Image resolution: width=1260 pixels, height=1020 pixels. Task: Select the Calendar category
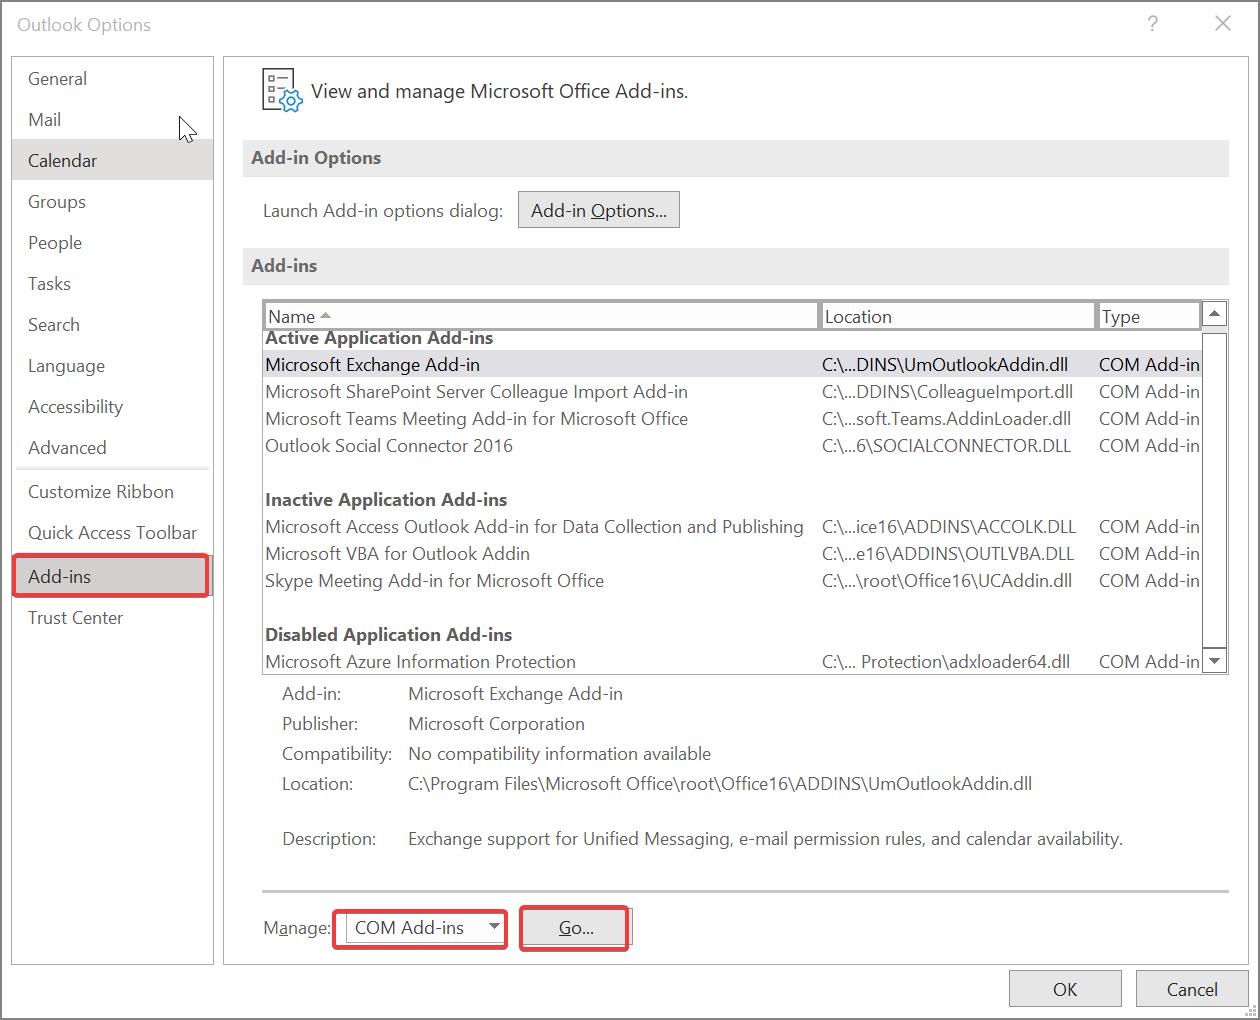[x=62, y=160]
